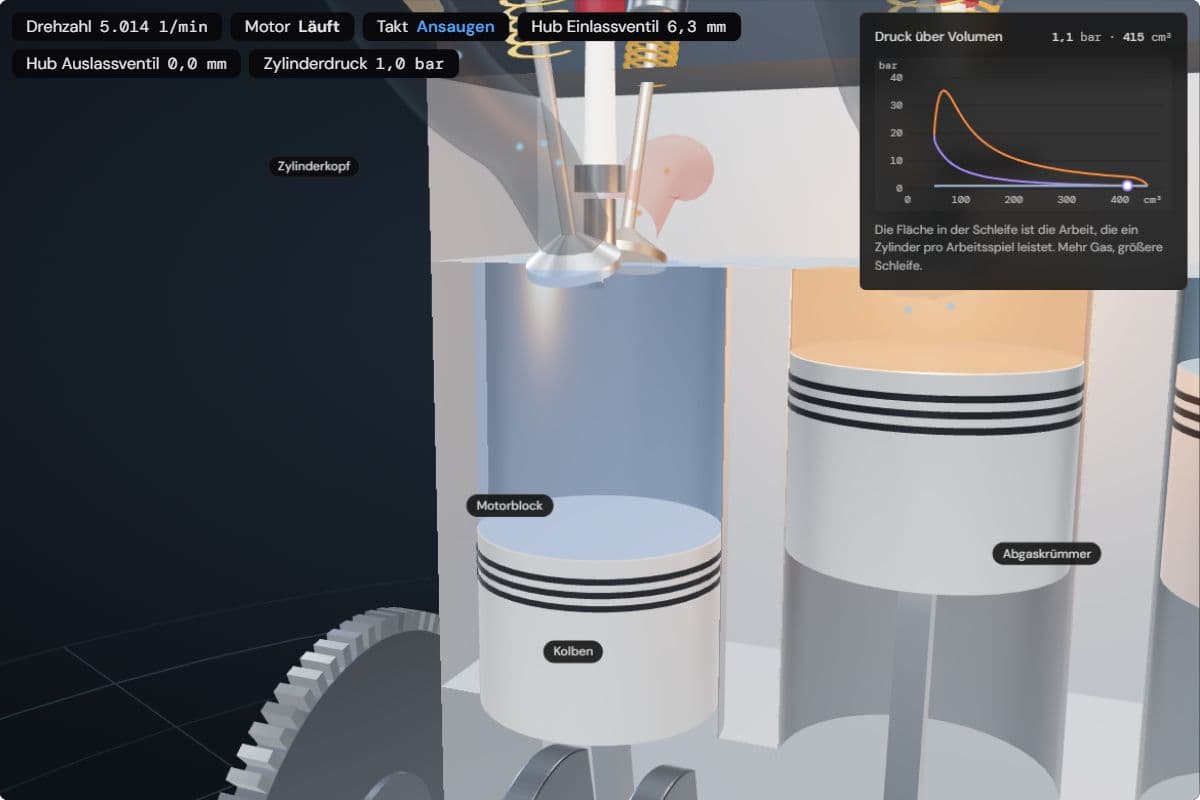Click the Hub Auslassventil 0,0 mm chip
The height and width of the screenshot is (800, 1200).
pyautogui.click(x=126, y=64)
